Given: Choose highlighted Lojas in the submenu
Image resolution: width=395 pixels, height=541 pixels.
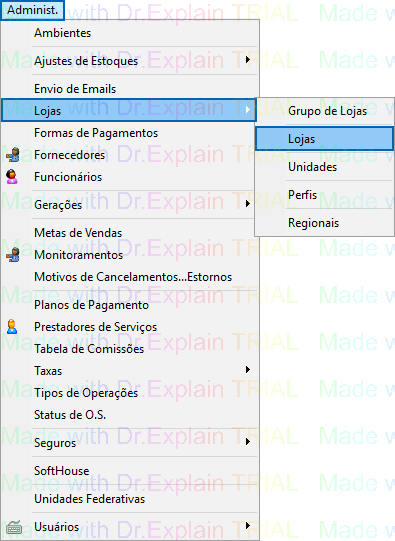Looking at the screenshot, I should pos(324,139).
